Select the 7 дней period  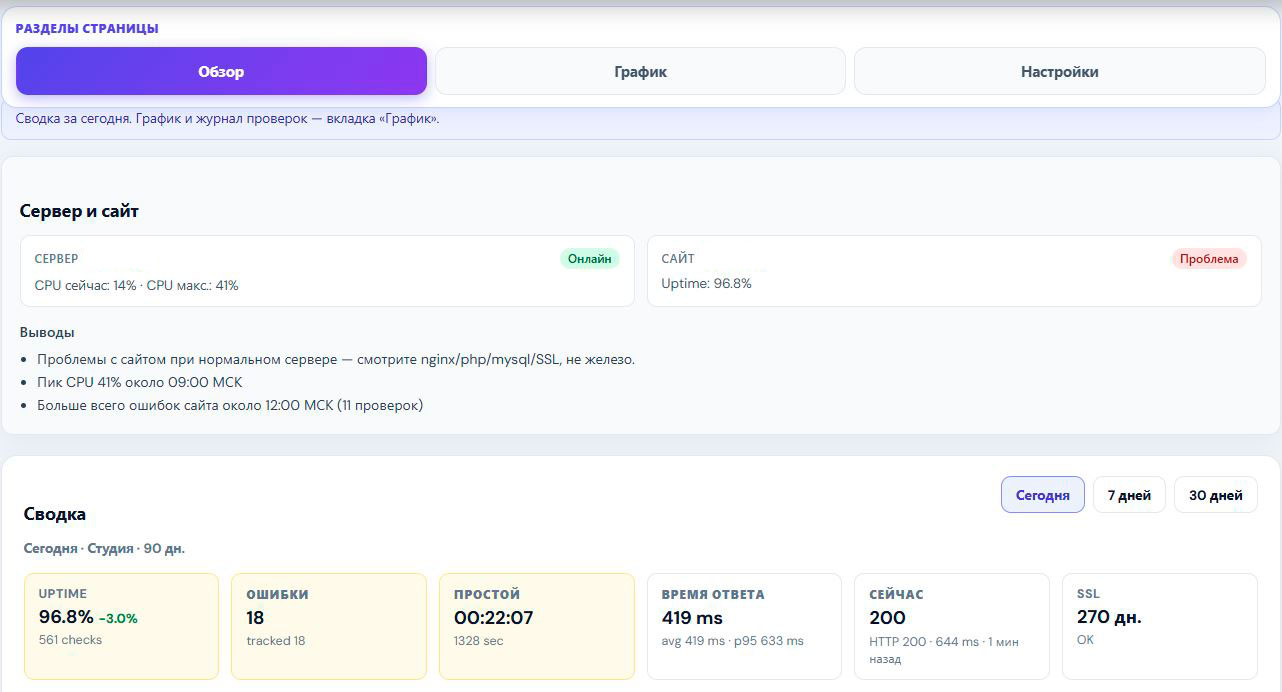pyautogui.click(x=1129, y=495)
